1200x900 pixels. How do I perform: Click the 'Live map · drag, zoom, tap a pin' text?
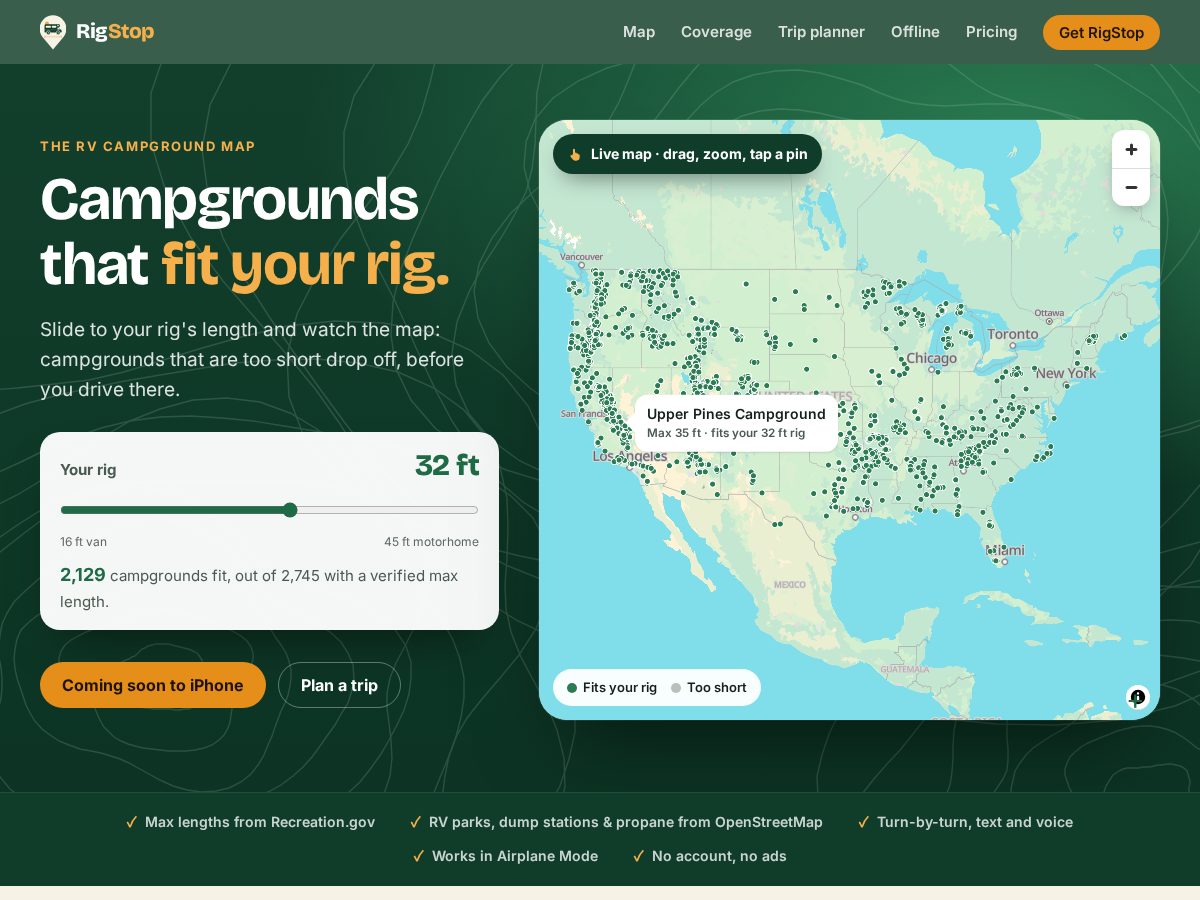(699, 154)
